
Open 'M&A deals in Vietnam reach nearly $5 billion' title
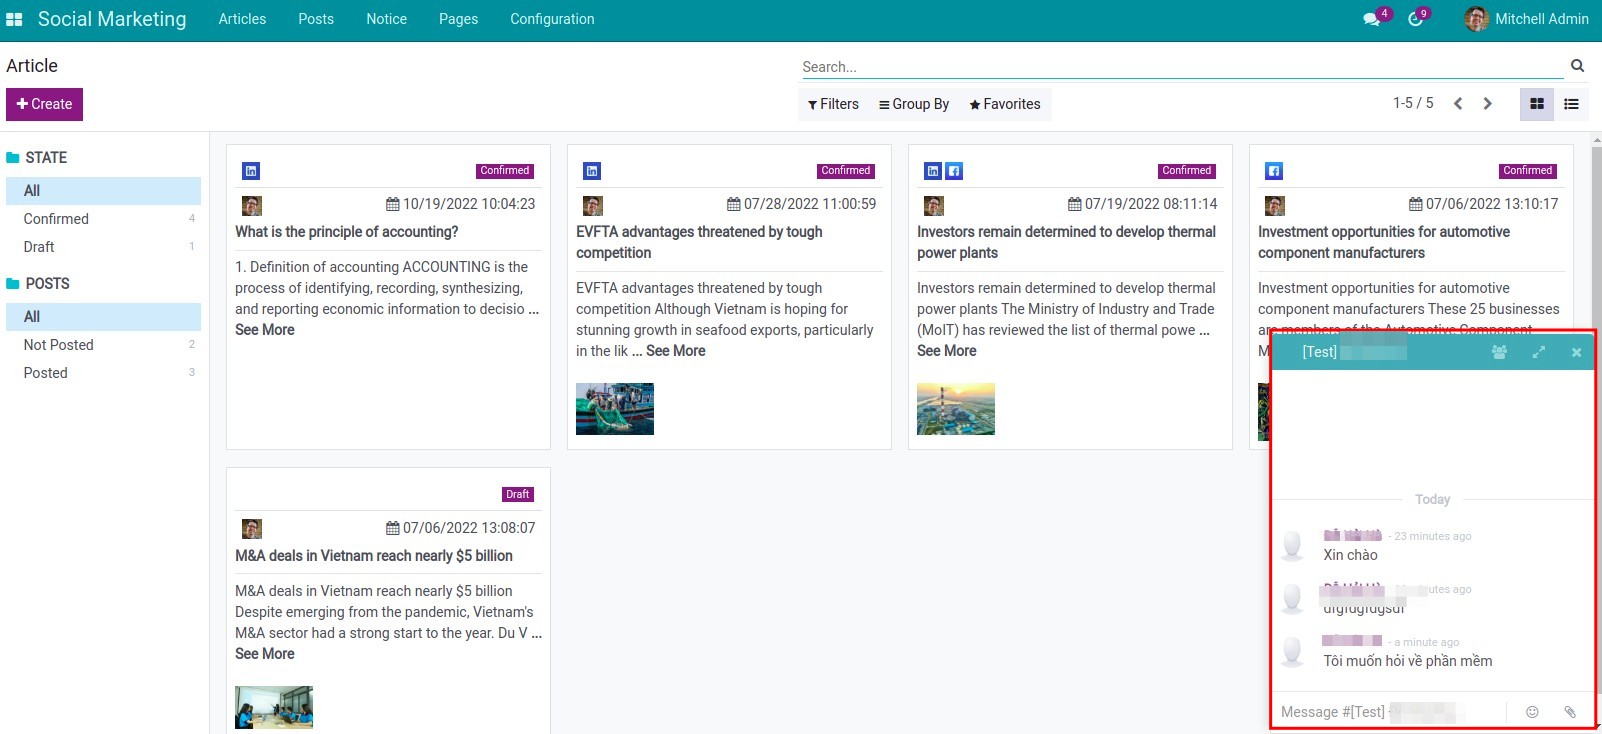374,556
